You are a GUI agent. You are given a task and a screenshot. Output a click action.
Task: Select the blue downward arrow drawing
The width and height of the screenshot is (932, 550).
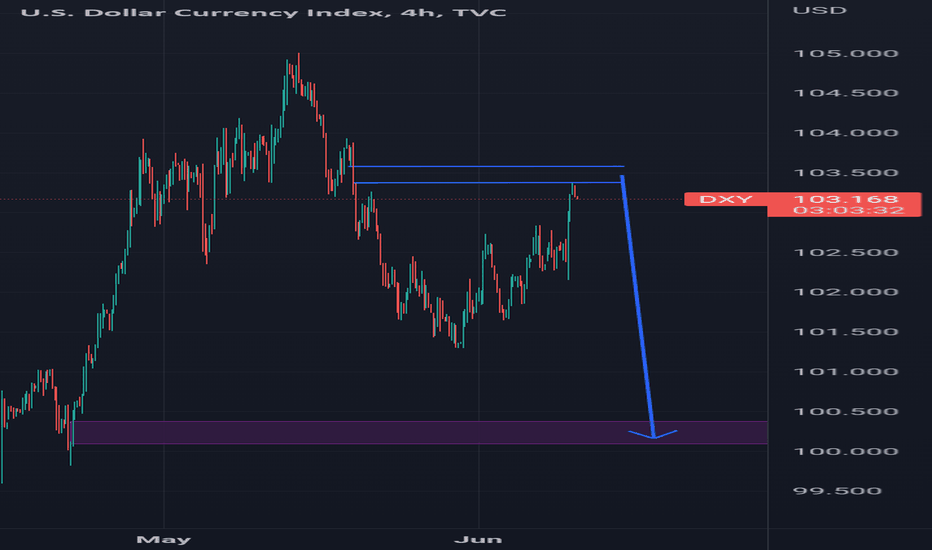[638, 306]
